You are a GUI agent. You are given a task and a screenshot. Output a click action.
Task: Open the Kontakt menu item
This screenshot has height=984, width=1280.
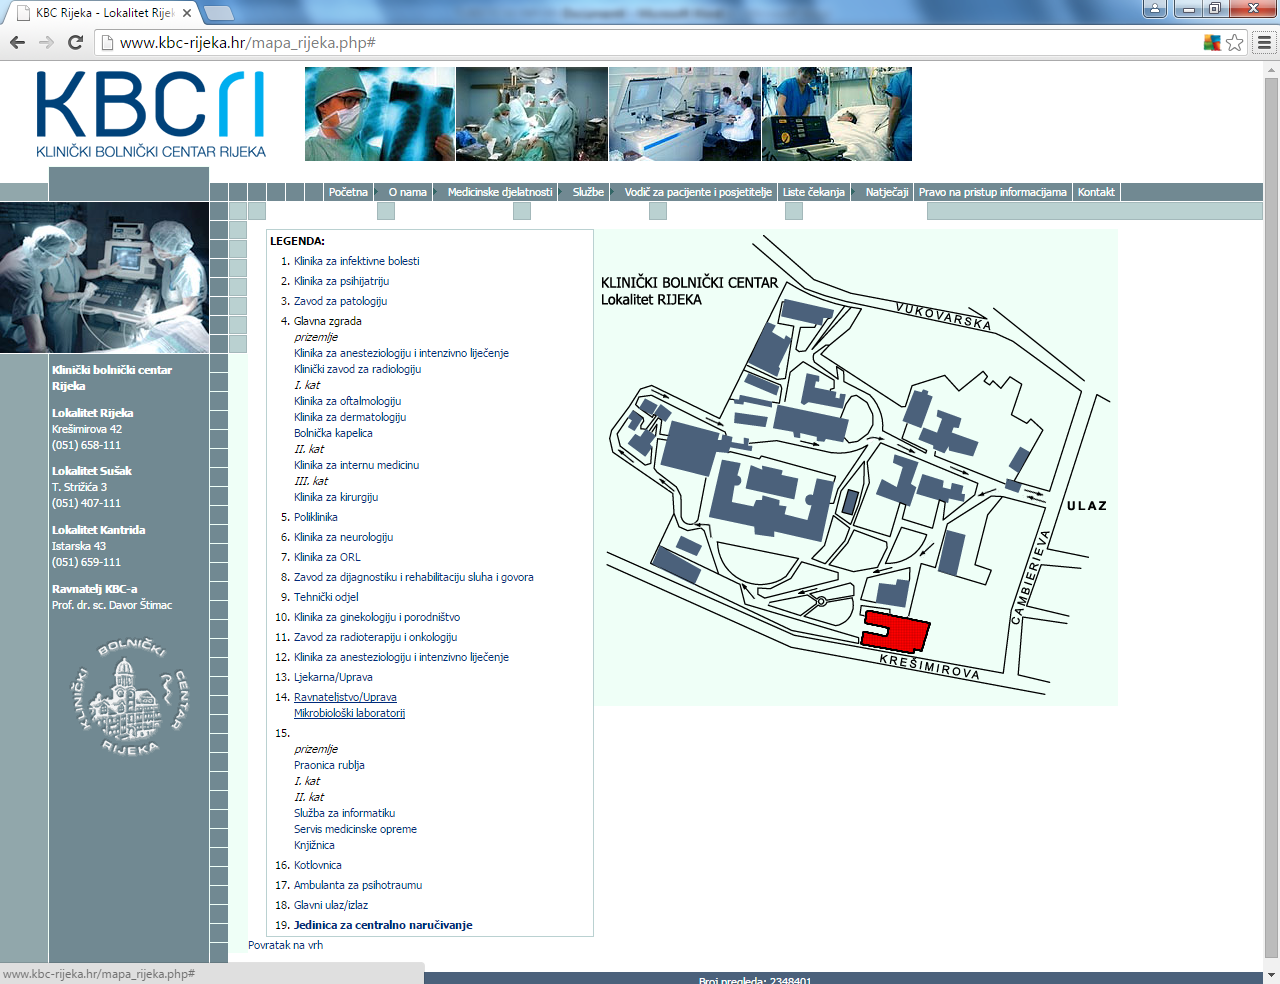[x=1096, y=192]
